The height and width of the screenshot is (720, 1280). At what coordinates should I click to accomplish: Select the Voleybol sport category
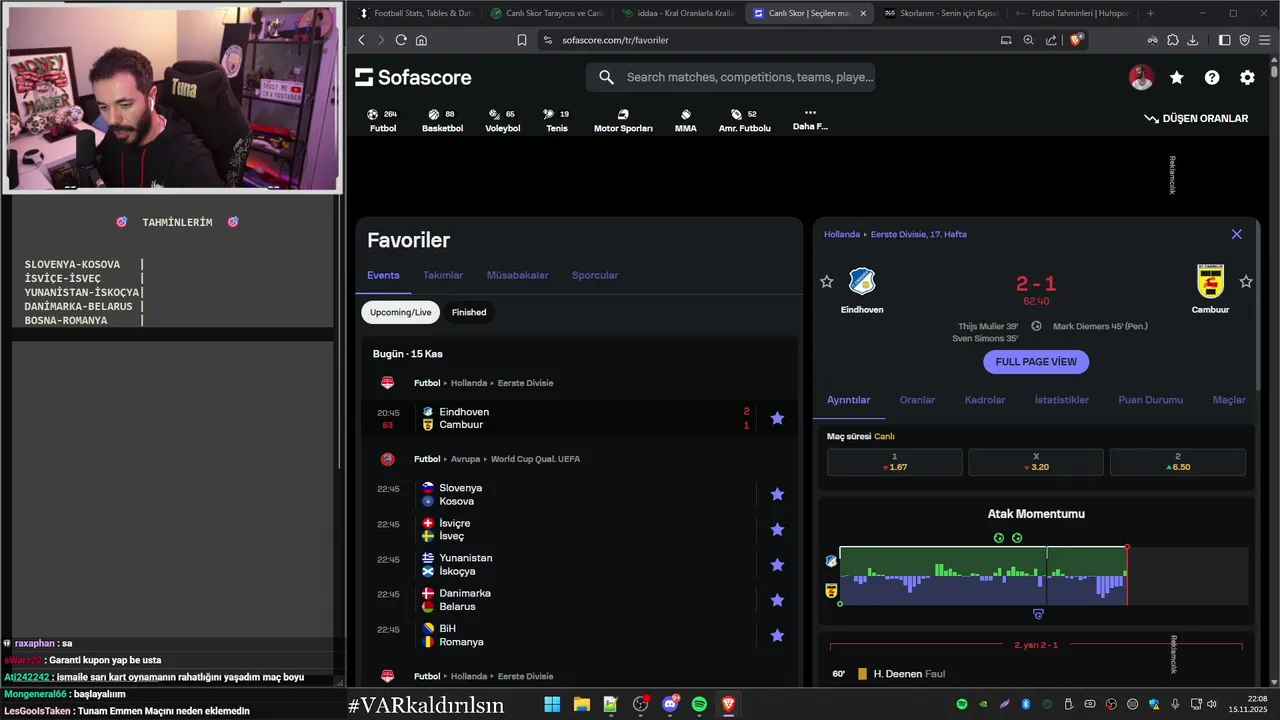point(503,121)
